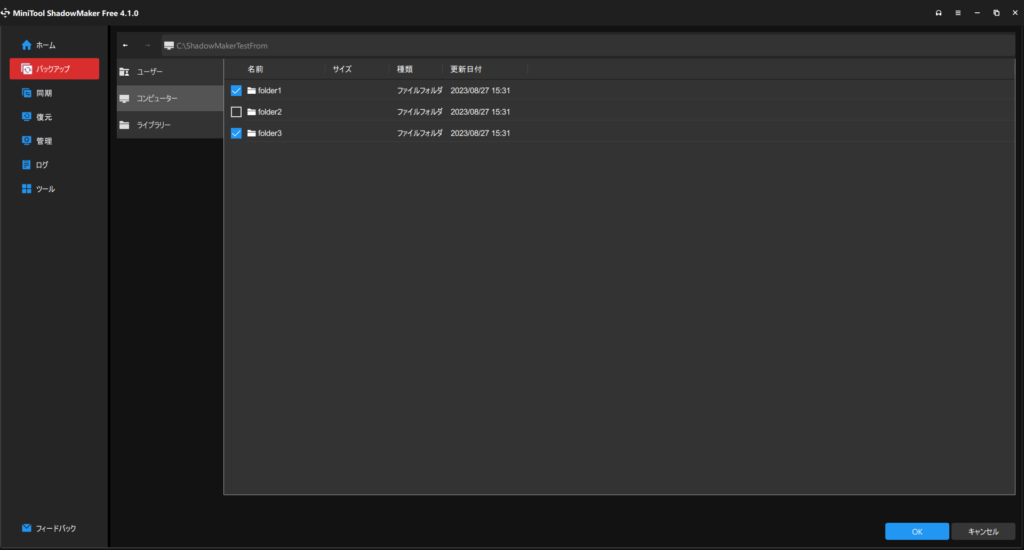Check the folder2 checkbox
The image size is (1024, 550).
coord(236,112)
